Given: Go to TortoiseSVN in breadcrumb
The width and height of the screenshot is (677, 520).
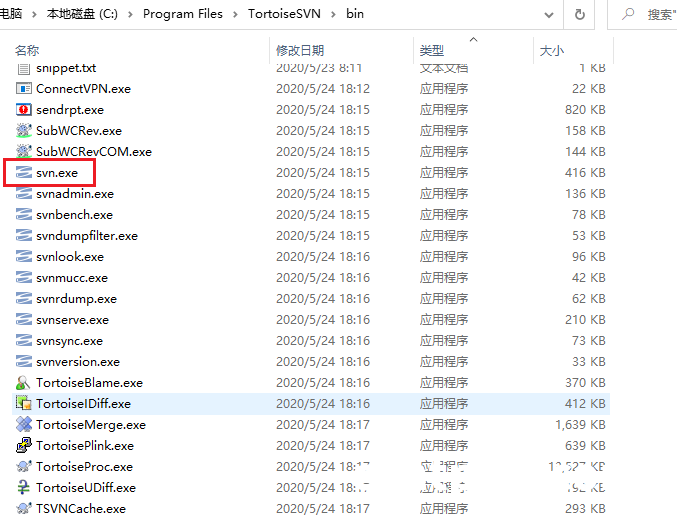Looking at the screenshot, I should [284, 14].
